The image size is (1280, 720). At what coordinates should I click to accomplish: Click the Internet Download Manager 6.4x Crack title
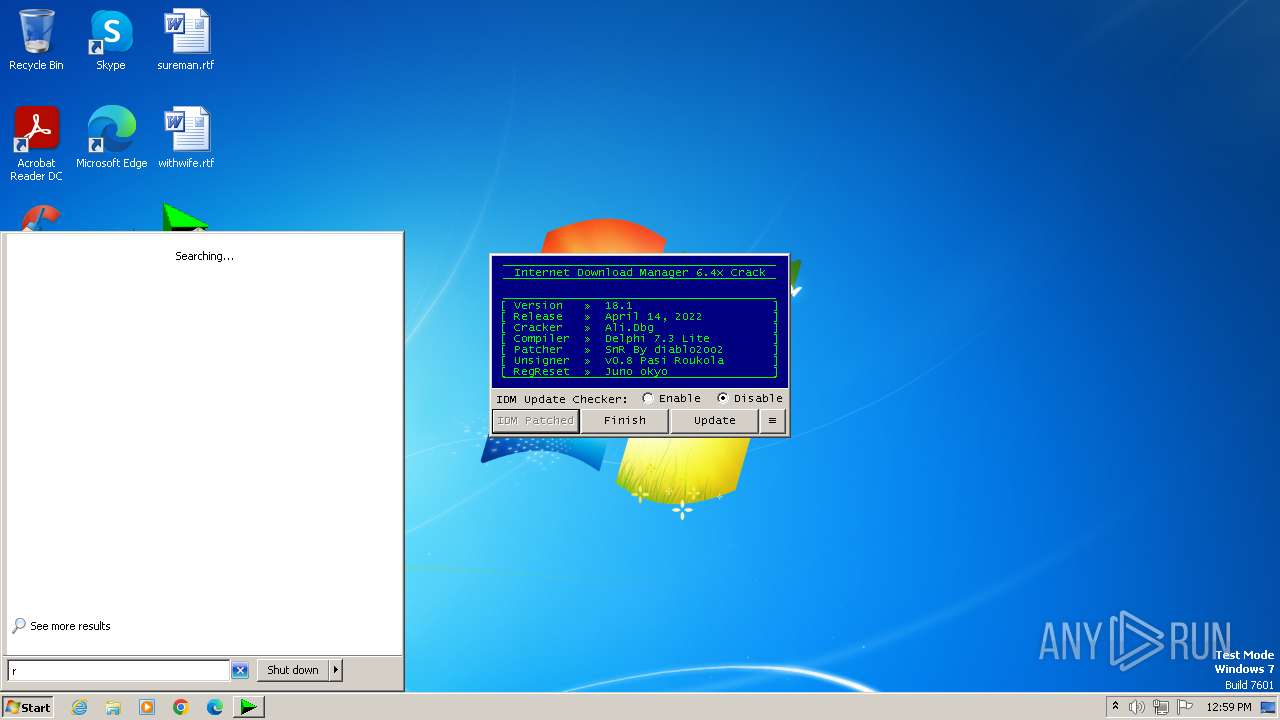(x=640, y=272)
